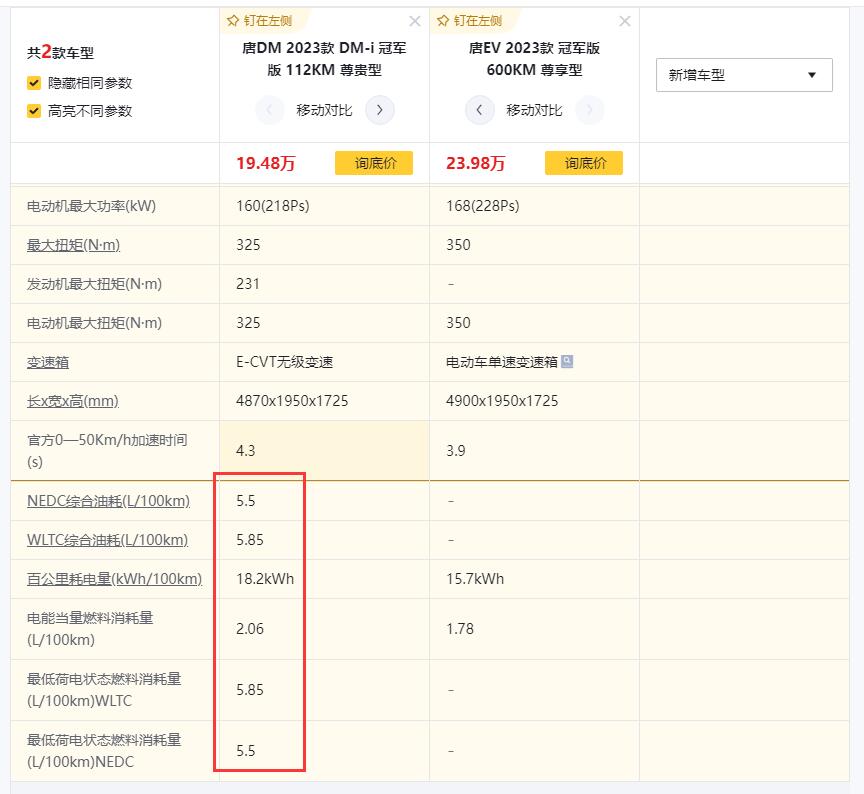This screenshot has width=864, height=794.
Task: Click 231 engine torque value
Action: click(x=248, y=284)
